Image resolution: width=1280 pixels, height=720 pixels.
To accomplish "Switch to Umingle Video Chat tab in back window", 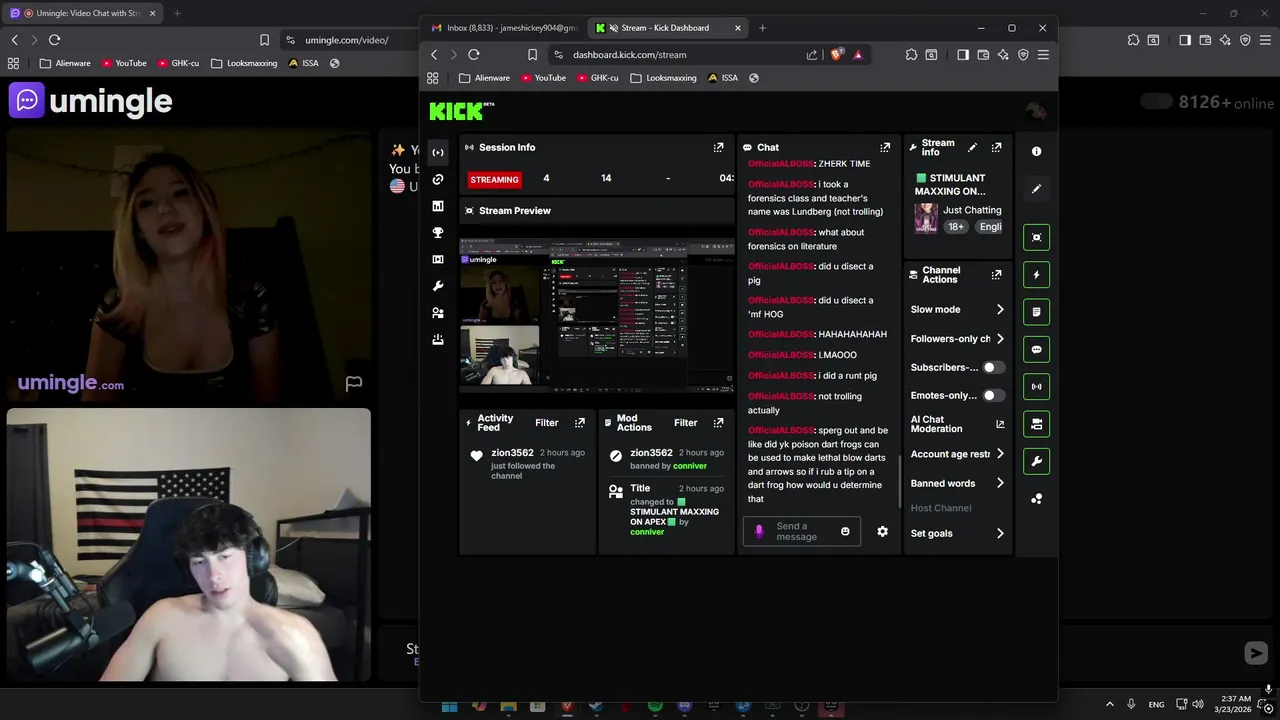I will 81,13.
